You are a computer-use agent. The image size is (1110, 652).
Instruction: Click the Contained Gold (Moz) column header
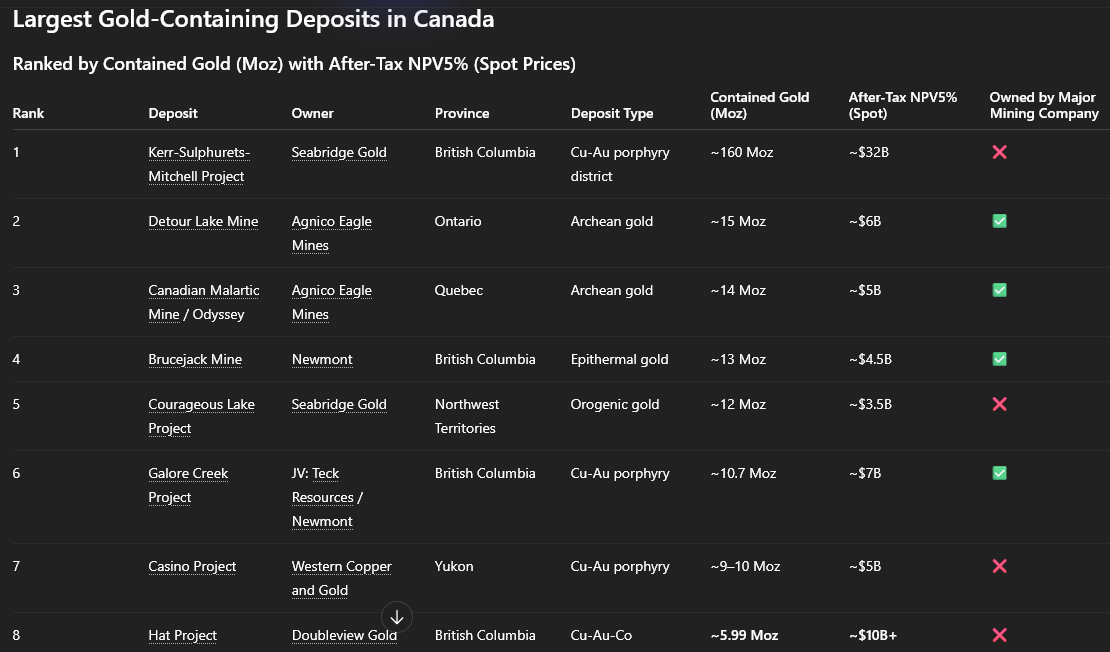click(x=759, y=105)
